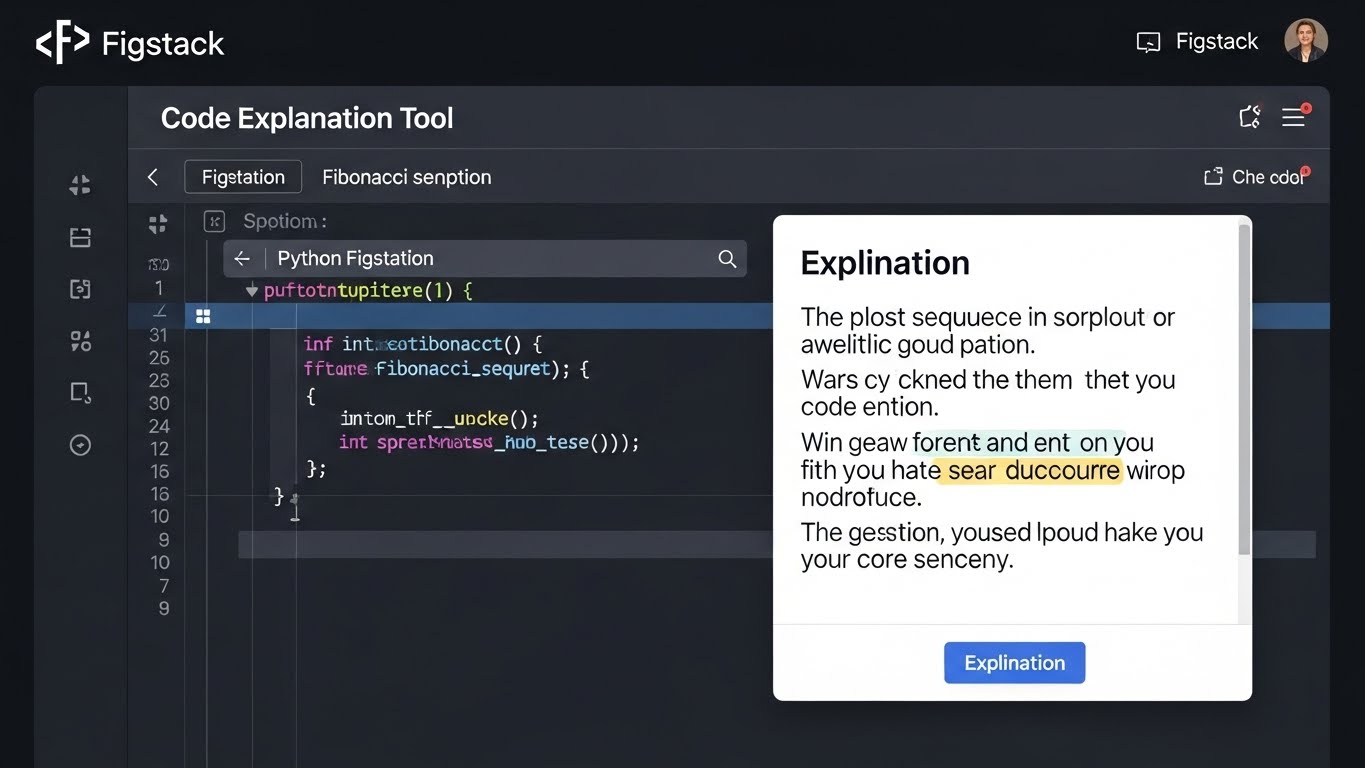Select the stacked panels icon in left sidebar
1365x768 pixels.
pyautogui.click(x=80, y=237)
